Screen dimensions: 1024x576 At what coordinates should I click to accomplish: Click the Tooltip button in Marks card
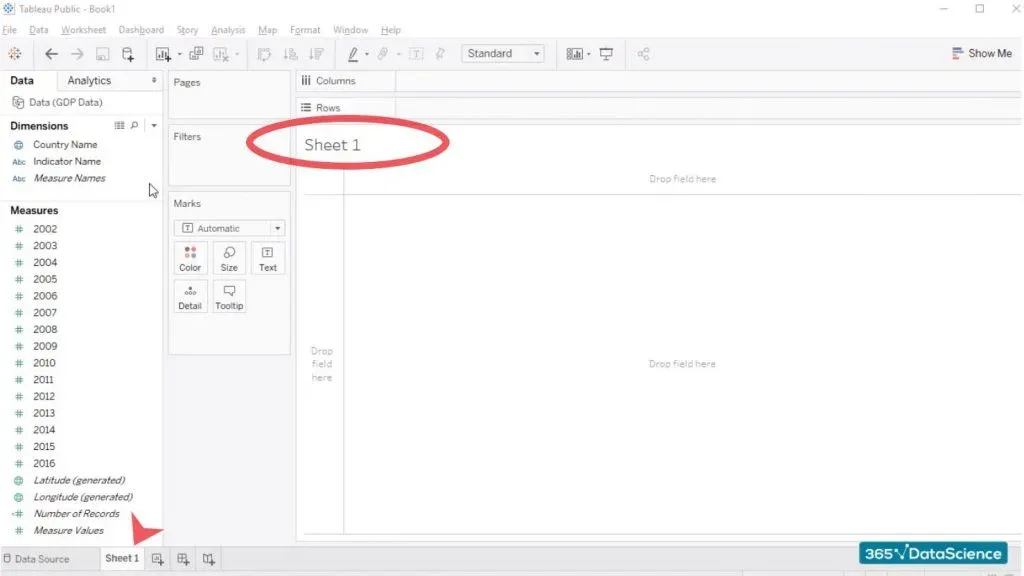(229, 296)
